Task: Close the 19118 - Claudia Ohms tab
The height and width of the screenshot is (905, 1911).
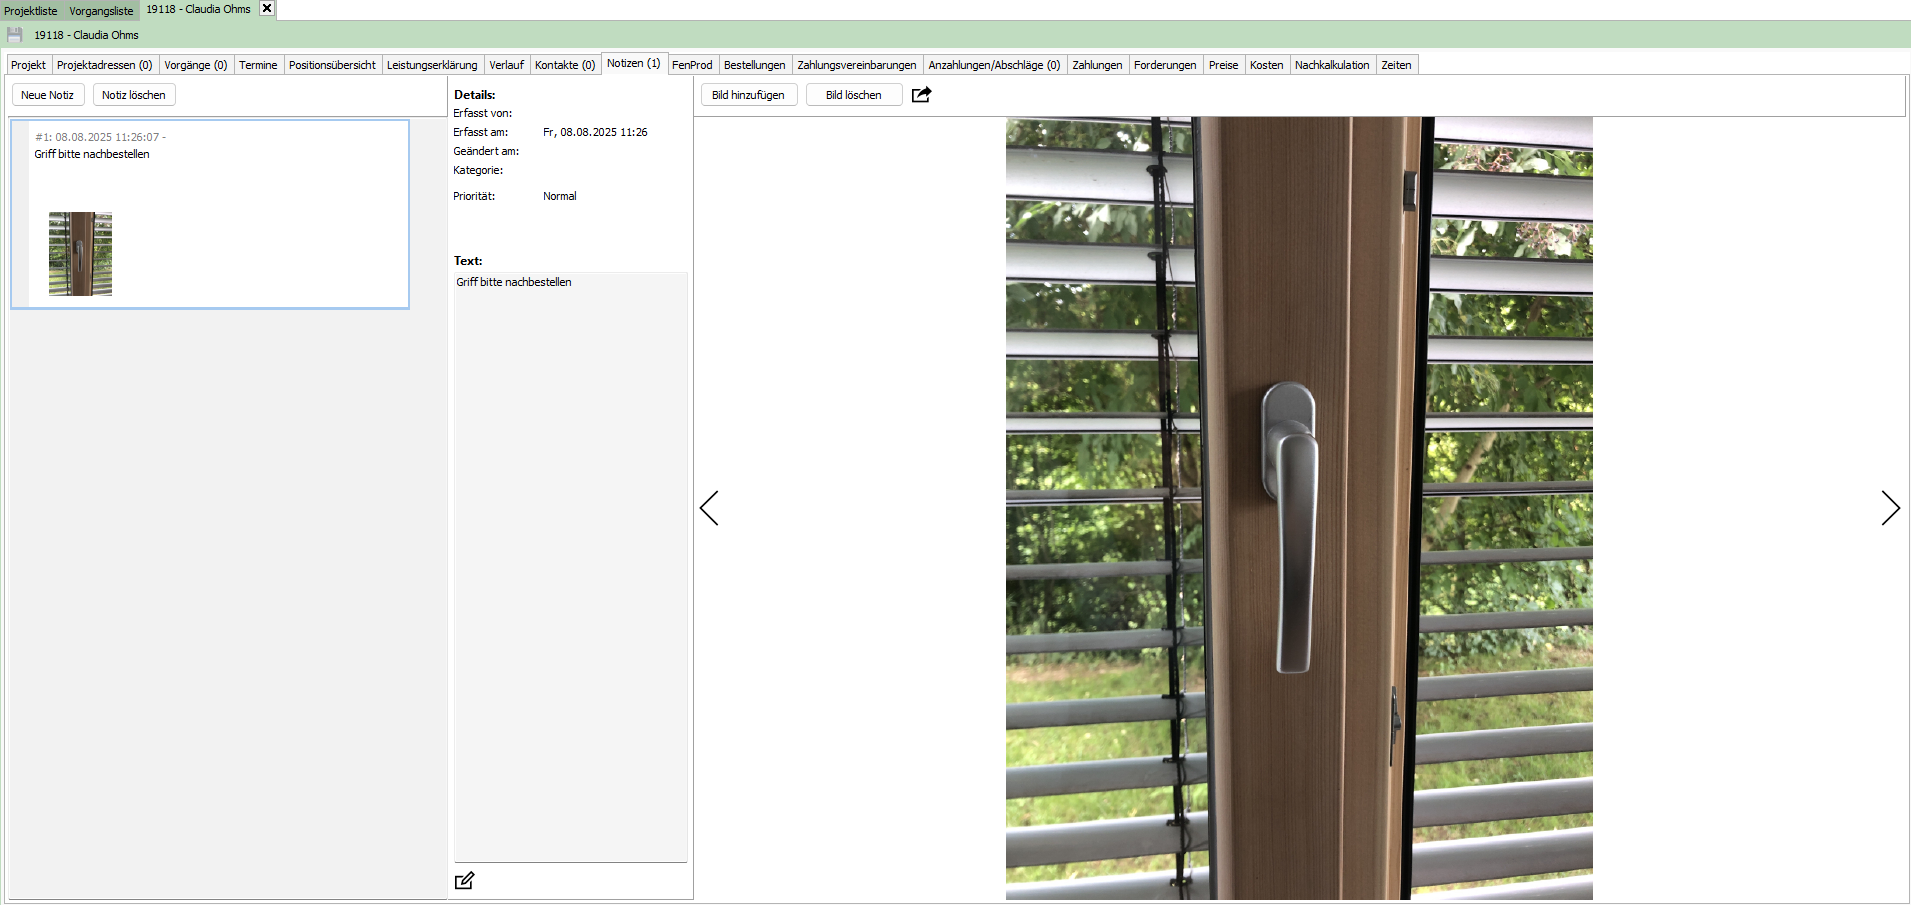Action: [x=267, y=9]
